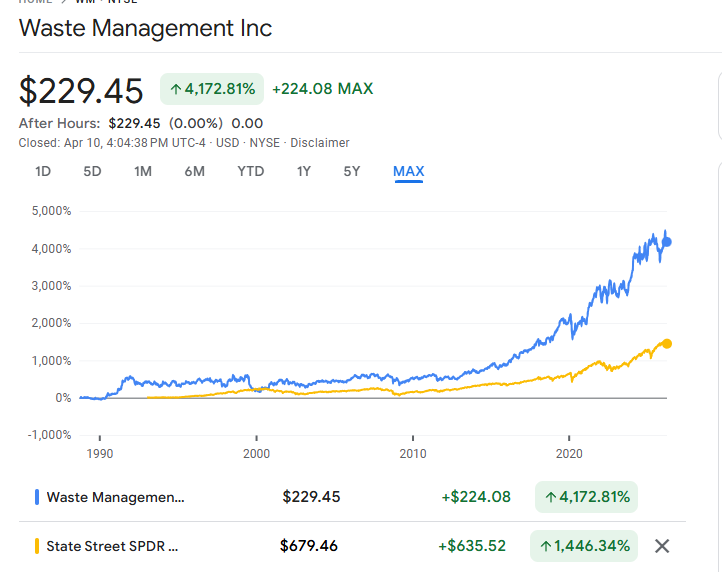
Task: Click the 1,446.34% badge in legend row
Action: (x=584, y=546)
